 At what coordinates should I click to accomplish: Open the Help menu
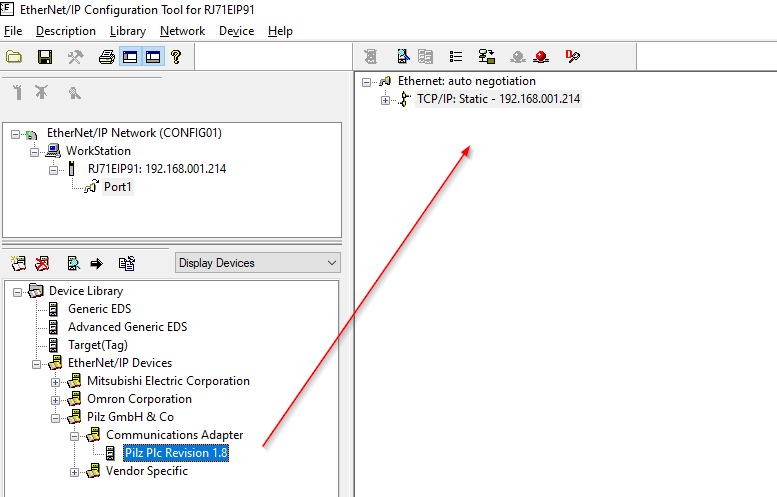coord(280,31)
